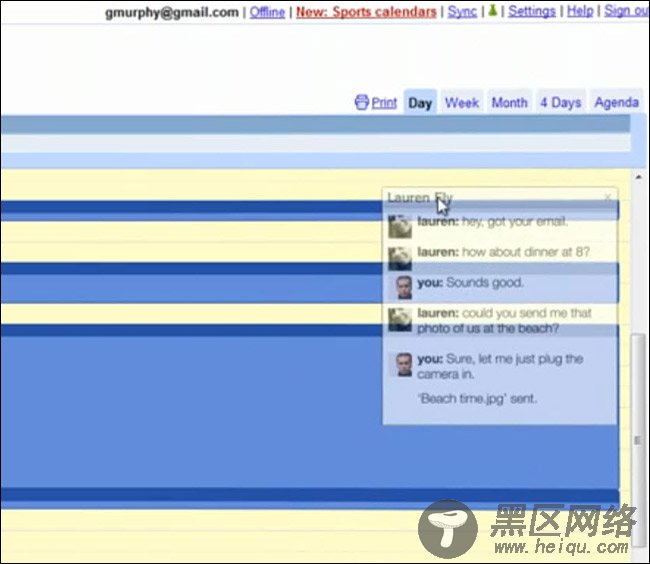Close the Lauren Ely chat popup
Screen dimensions: 650x564
coord(608,197)
